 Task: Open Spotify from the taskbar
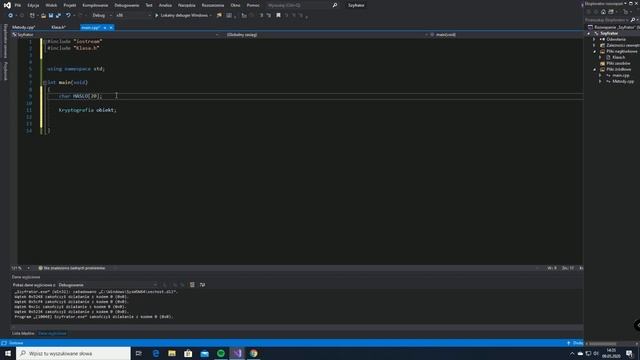point(221,353)
